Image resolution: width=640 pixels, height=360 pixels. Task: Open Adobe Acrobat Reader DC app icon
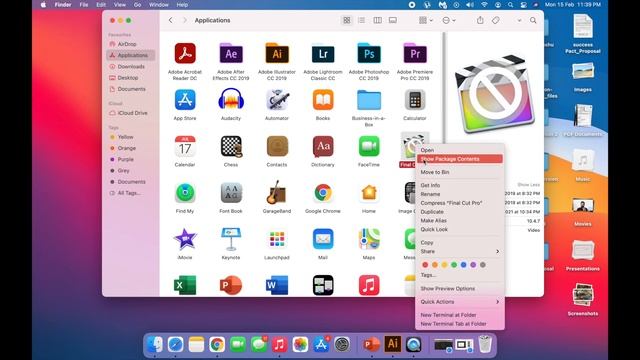185,53
